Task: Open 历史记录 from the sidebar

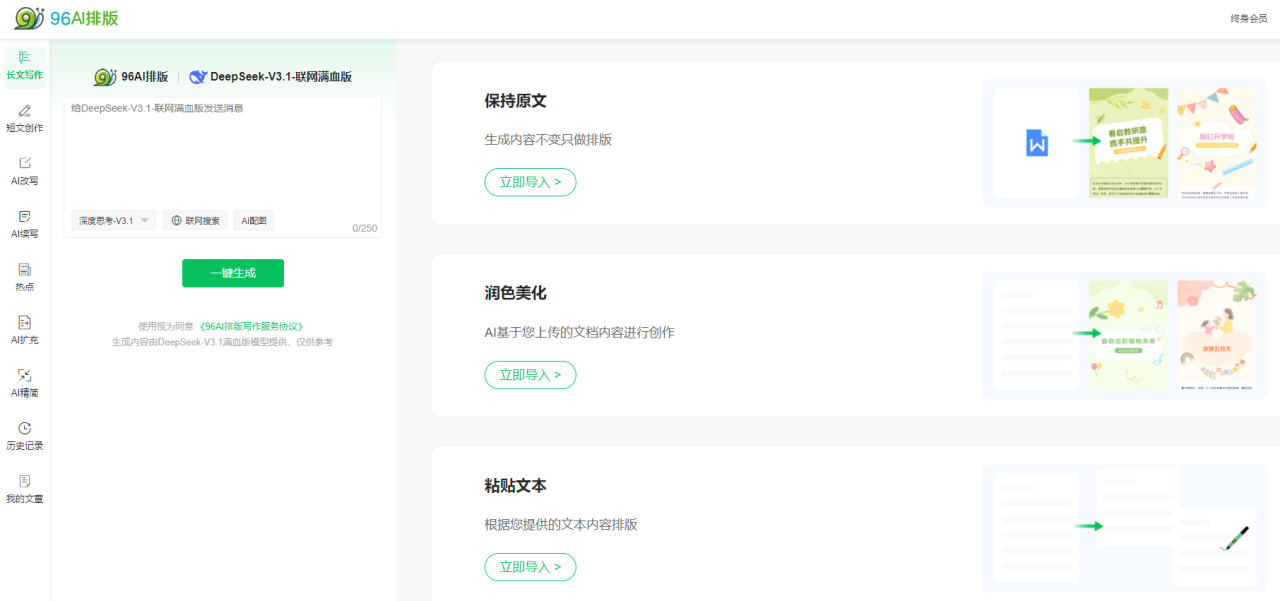Action: 25,436
